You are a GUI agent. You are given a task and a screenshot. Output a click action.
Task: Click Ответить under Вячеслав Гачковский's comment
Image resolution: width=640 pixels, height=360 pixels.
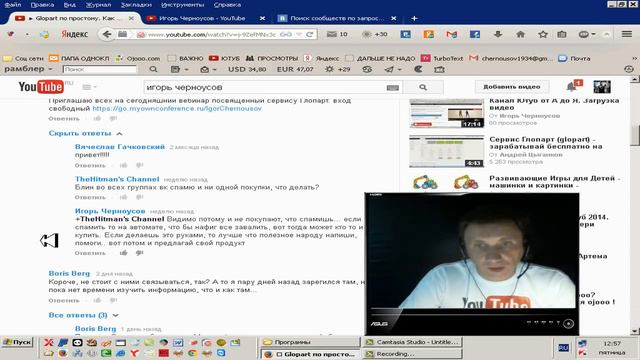coord(90,165)
